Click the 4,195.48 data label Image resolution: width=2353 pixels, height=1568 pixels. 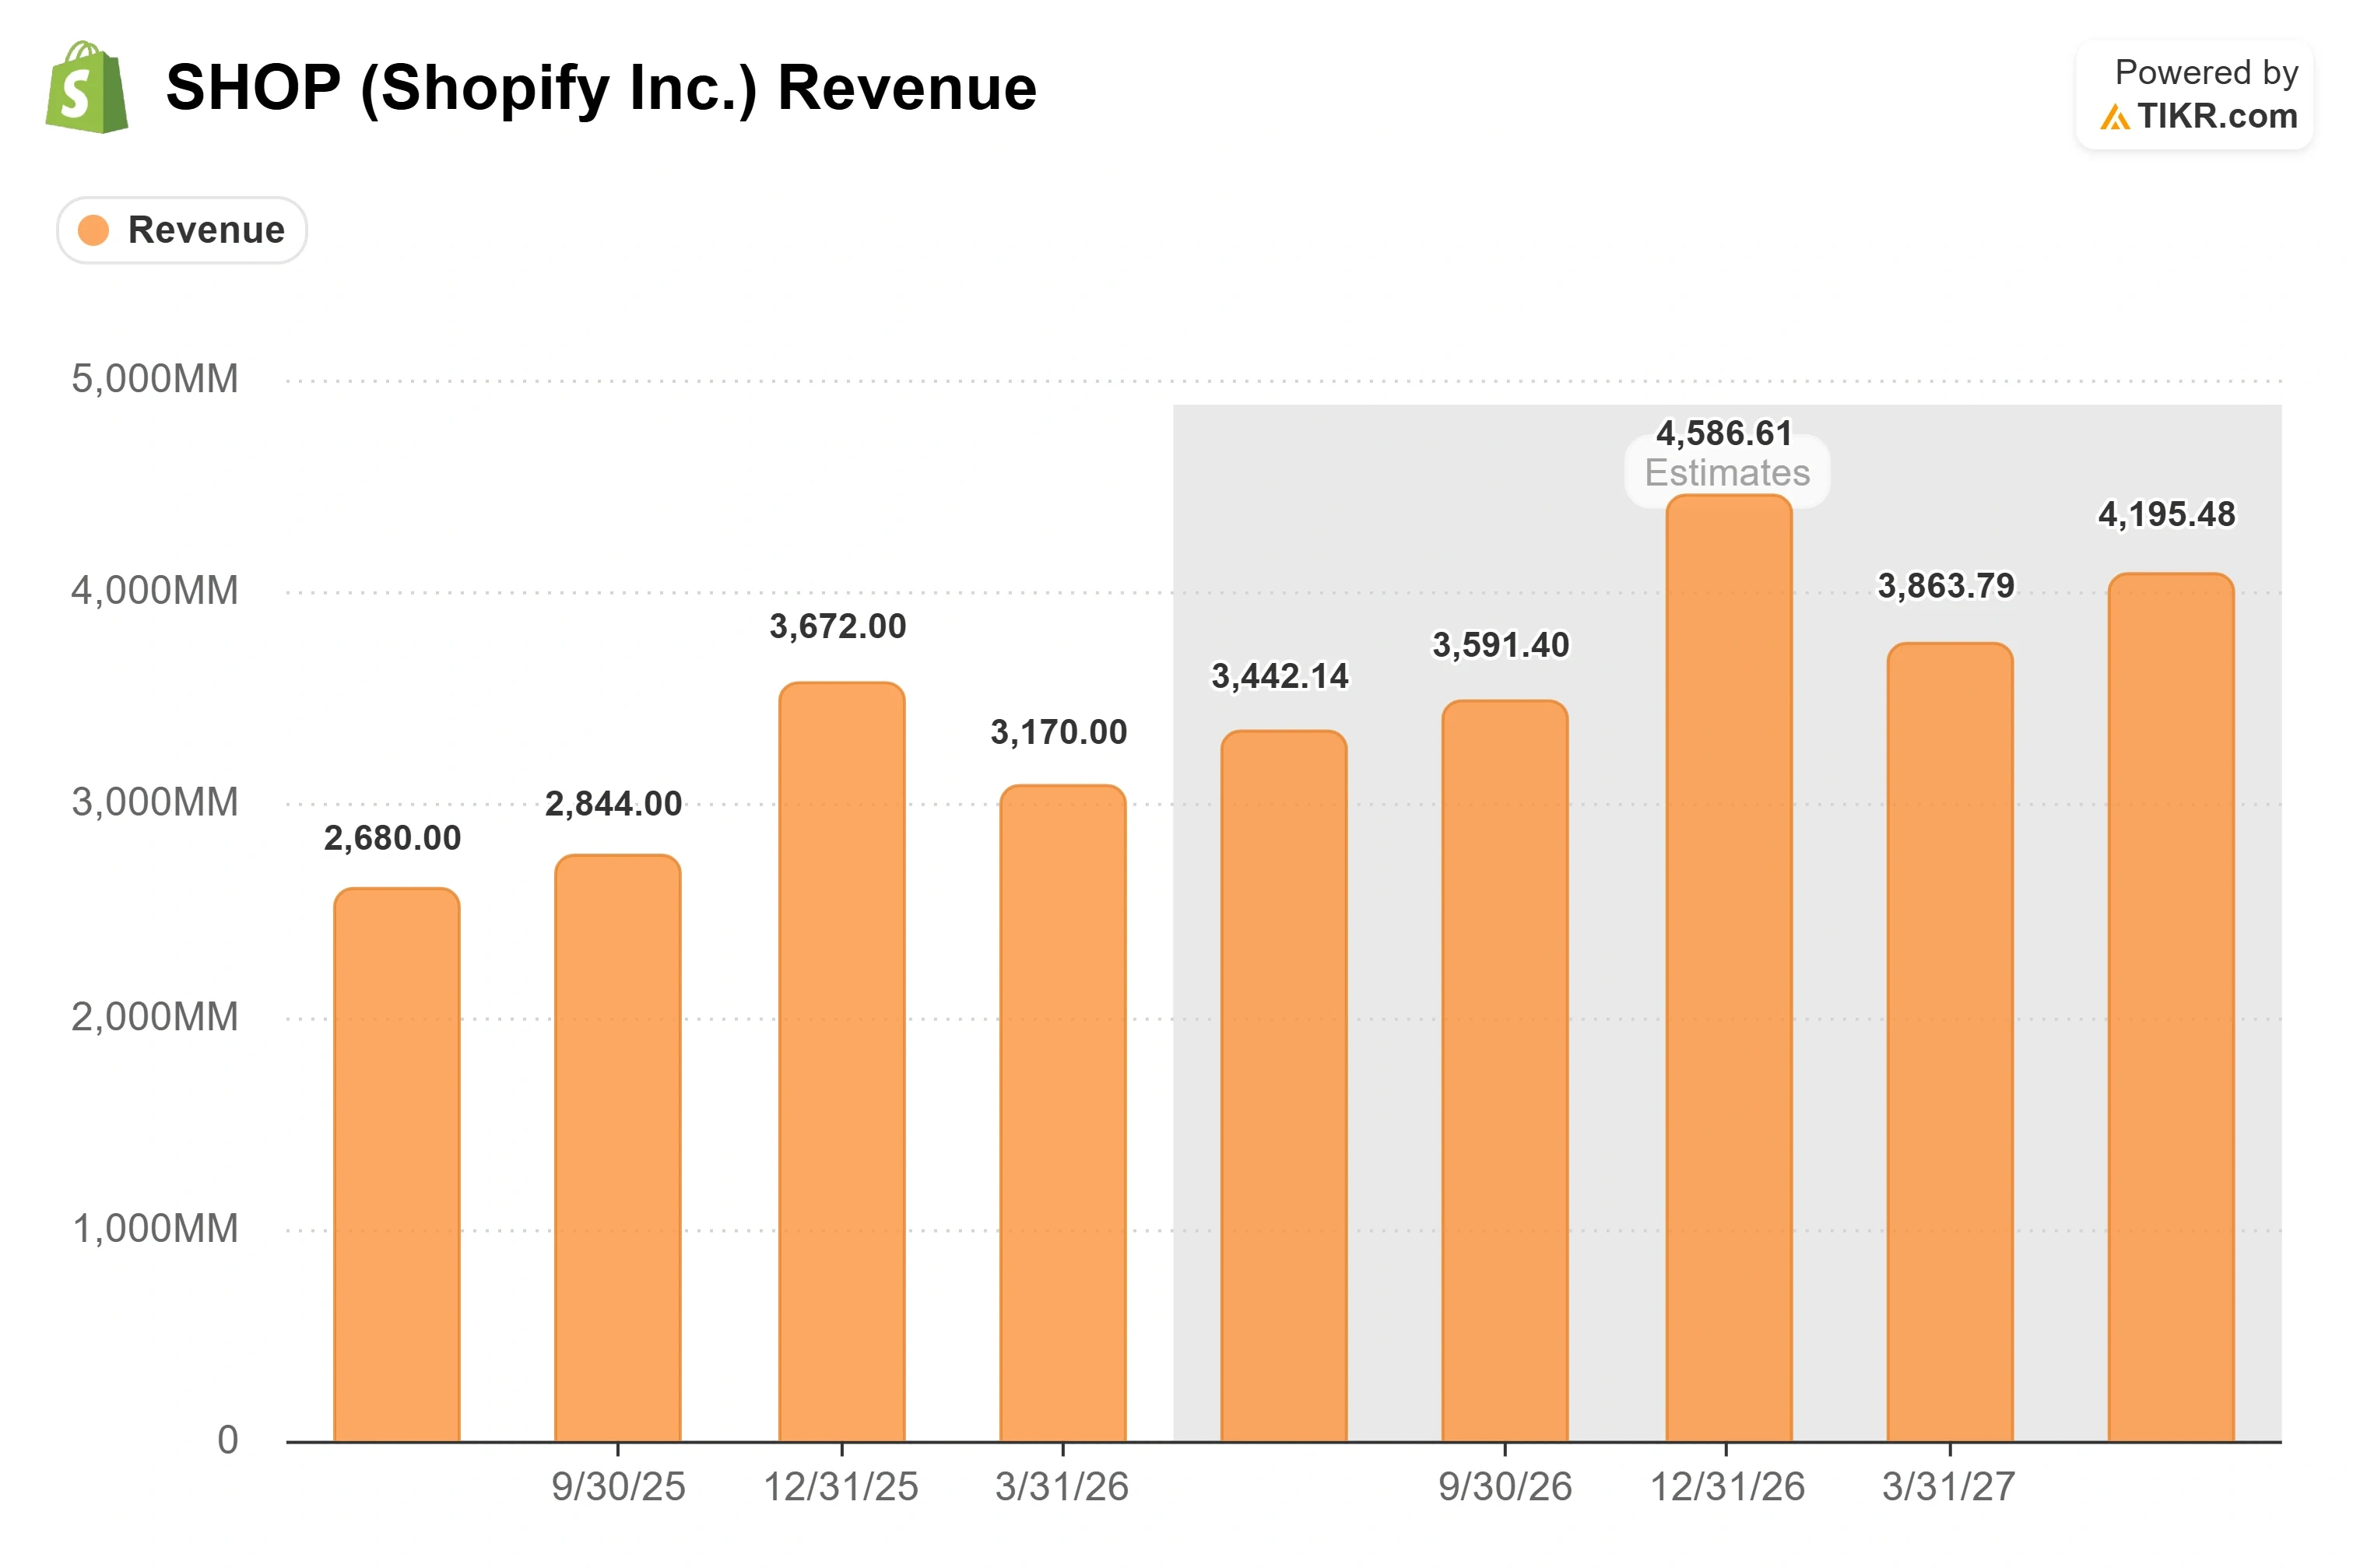coord(2167,515)
